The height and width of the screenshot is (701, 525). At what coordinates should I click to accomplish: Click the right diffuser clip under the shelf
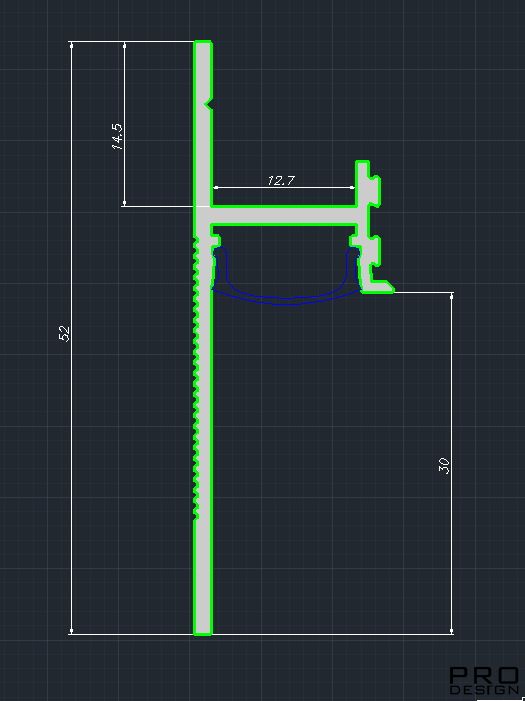click(x=355, y=240)
